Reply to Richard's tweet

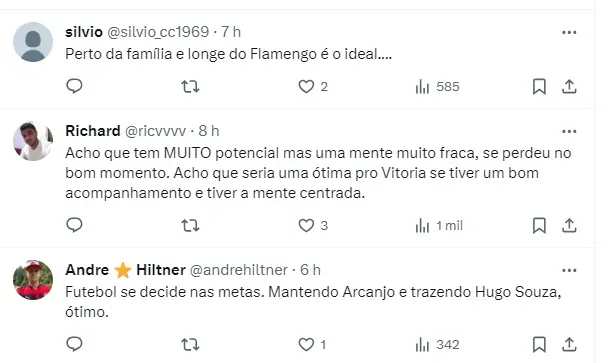tap(74, 225)
